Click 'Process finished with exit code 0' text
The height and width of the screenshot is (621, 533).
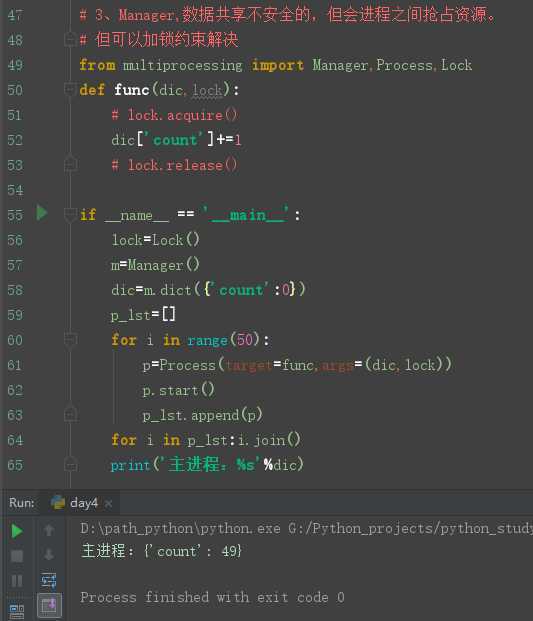212,597
